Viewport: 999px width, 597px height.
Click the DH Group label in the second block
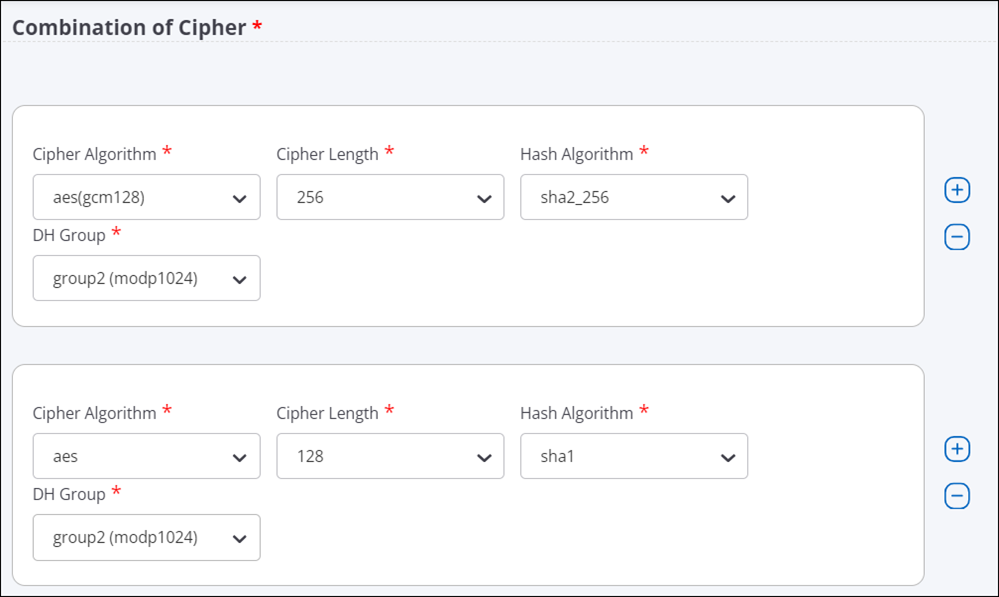69,494
